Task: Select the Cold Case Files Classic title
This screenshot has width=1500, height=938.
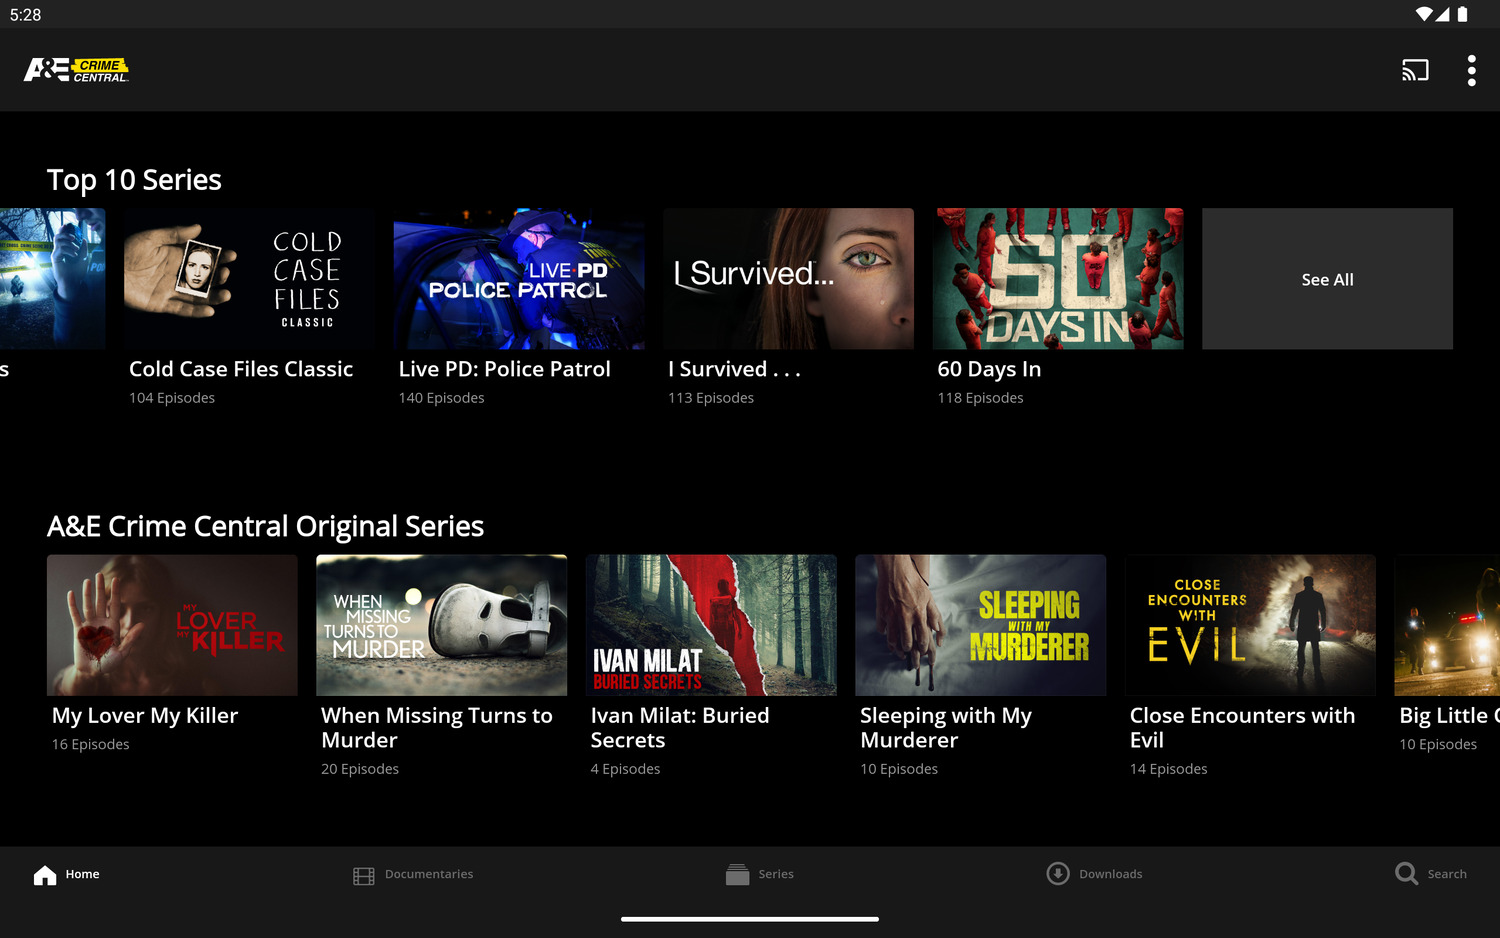Action: tap(241, 369)
